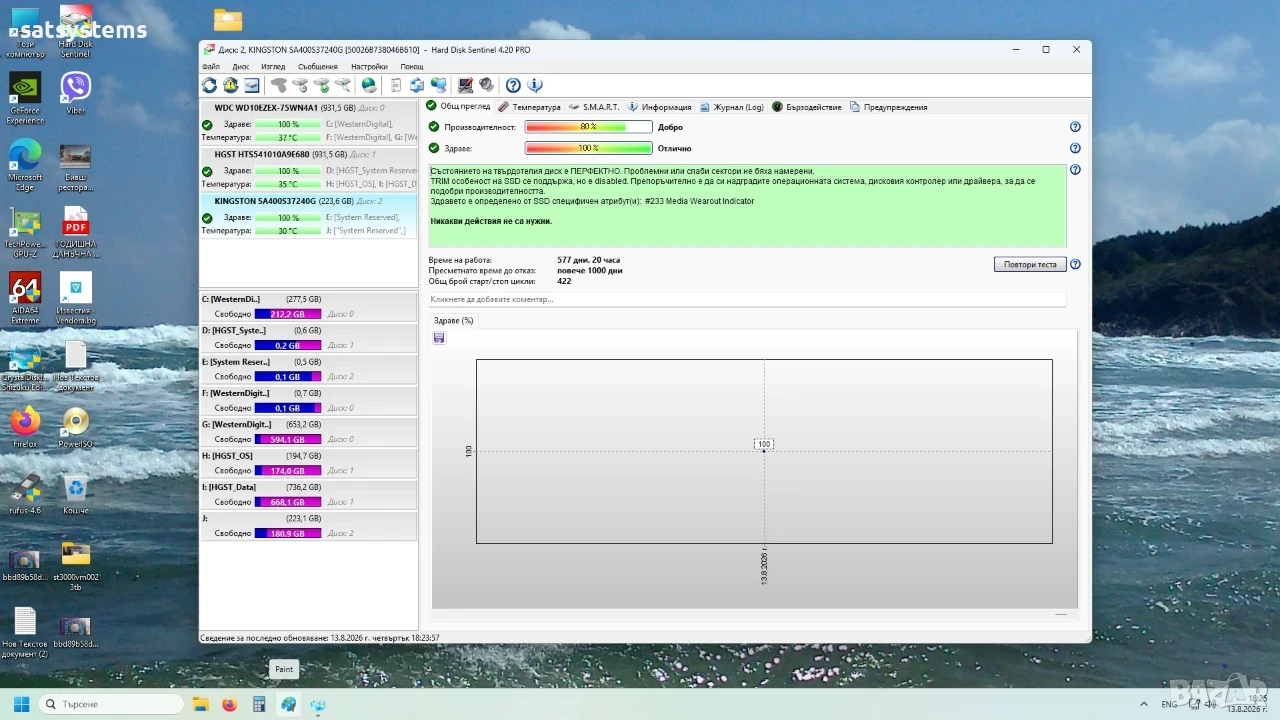Click the blue arrows transfer toolbar icon

click(x=417, y=85)
